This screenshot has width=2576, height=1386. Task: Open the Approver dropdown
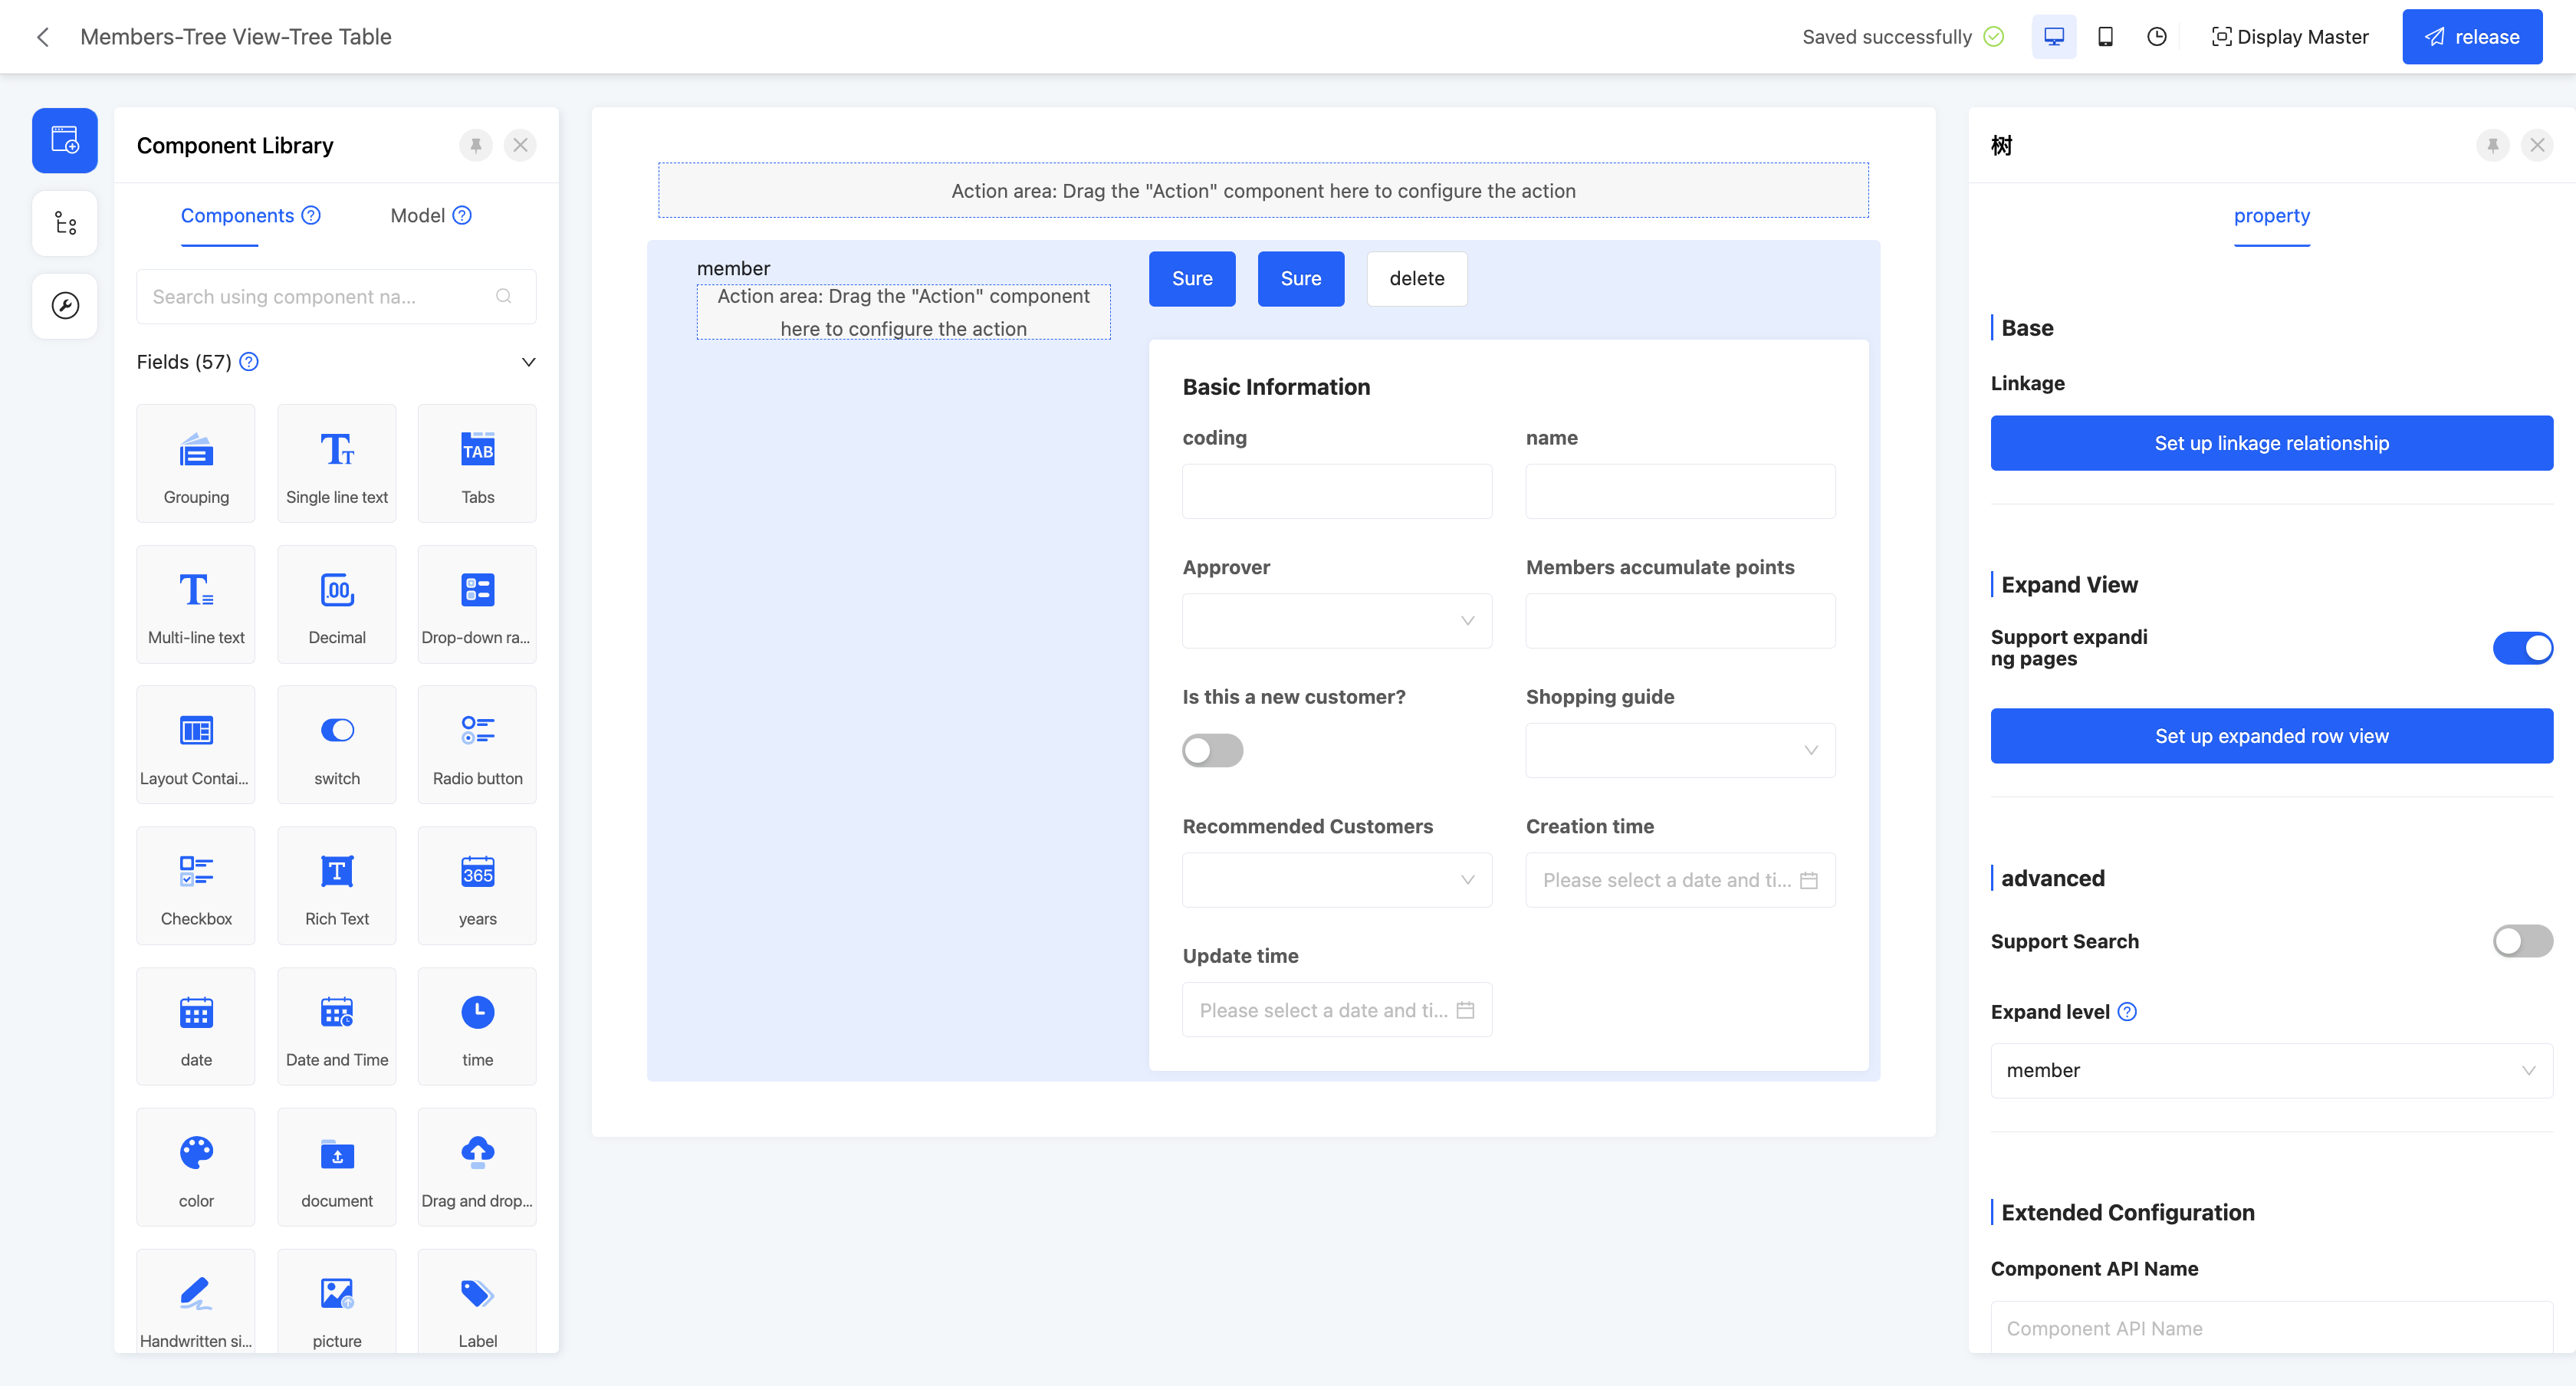(x=1336, y=621)
